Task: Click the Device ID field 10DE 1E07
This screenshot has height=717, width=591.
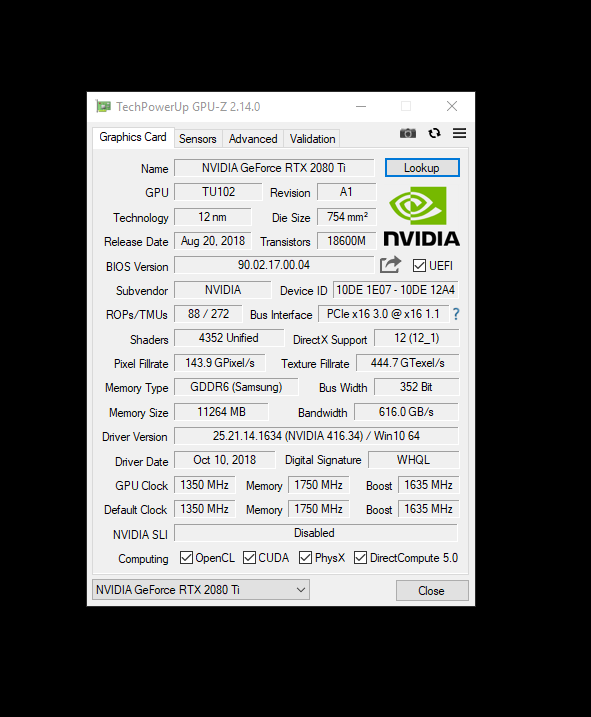Action: pyautogui.click(x=396, y=290)
